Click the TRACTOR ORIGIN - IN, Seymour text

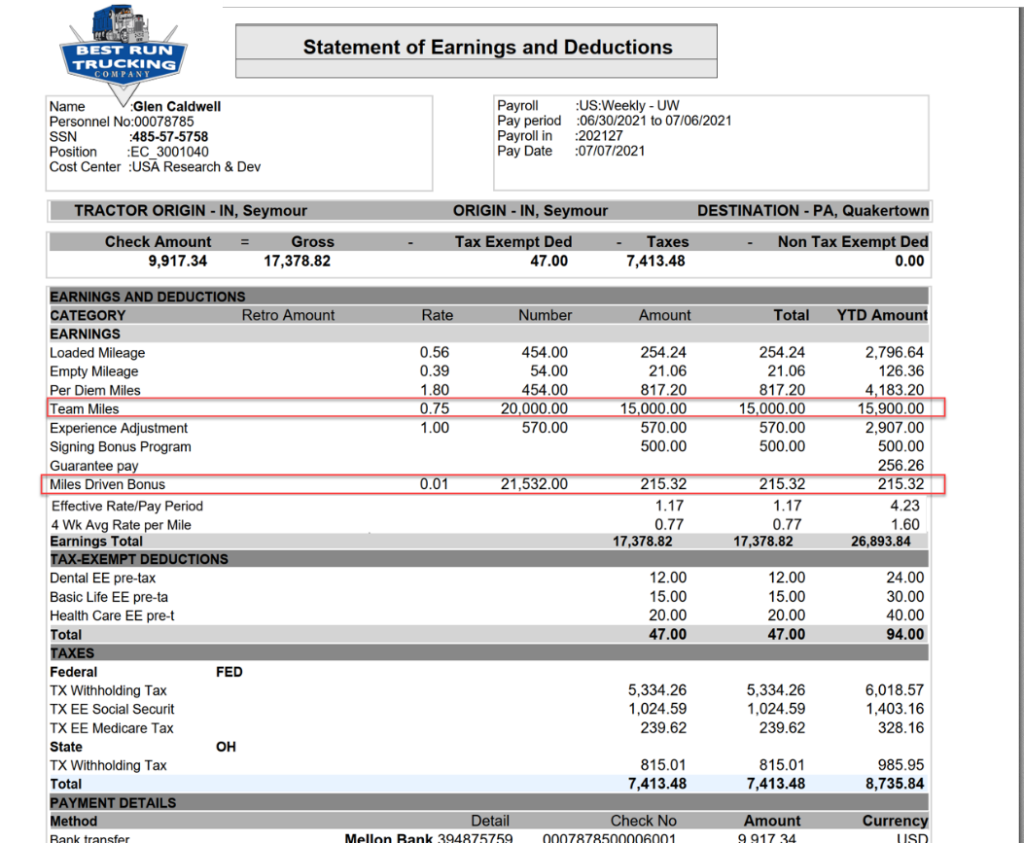191,210
